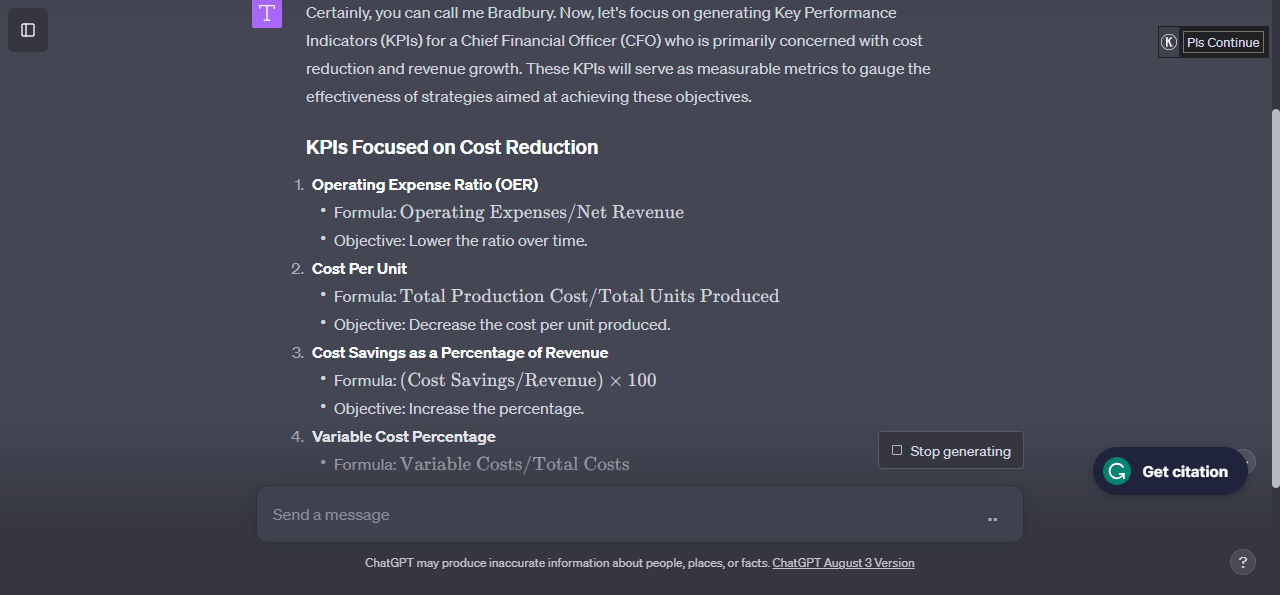The width and height of the screenshot is (1280, 595).
Task: Click the purple T user avatar
Action: click(267, 13)
